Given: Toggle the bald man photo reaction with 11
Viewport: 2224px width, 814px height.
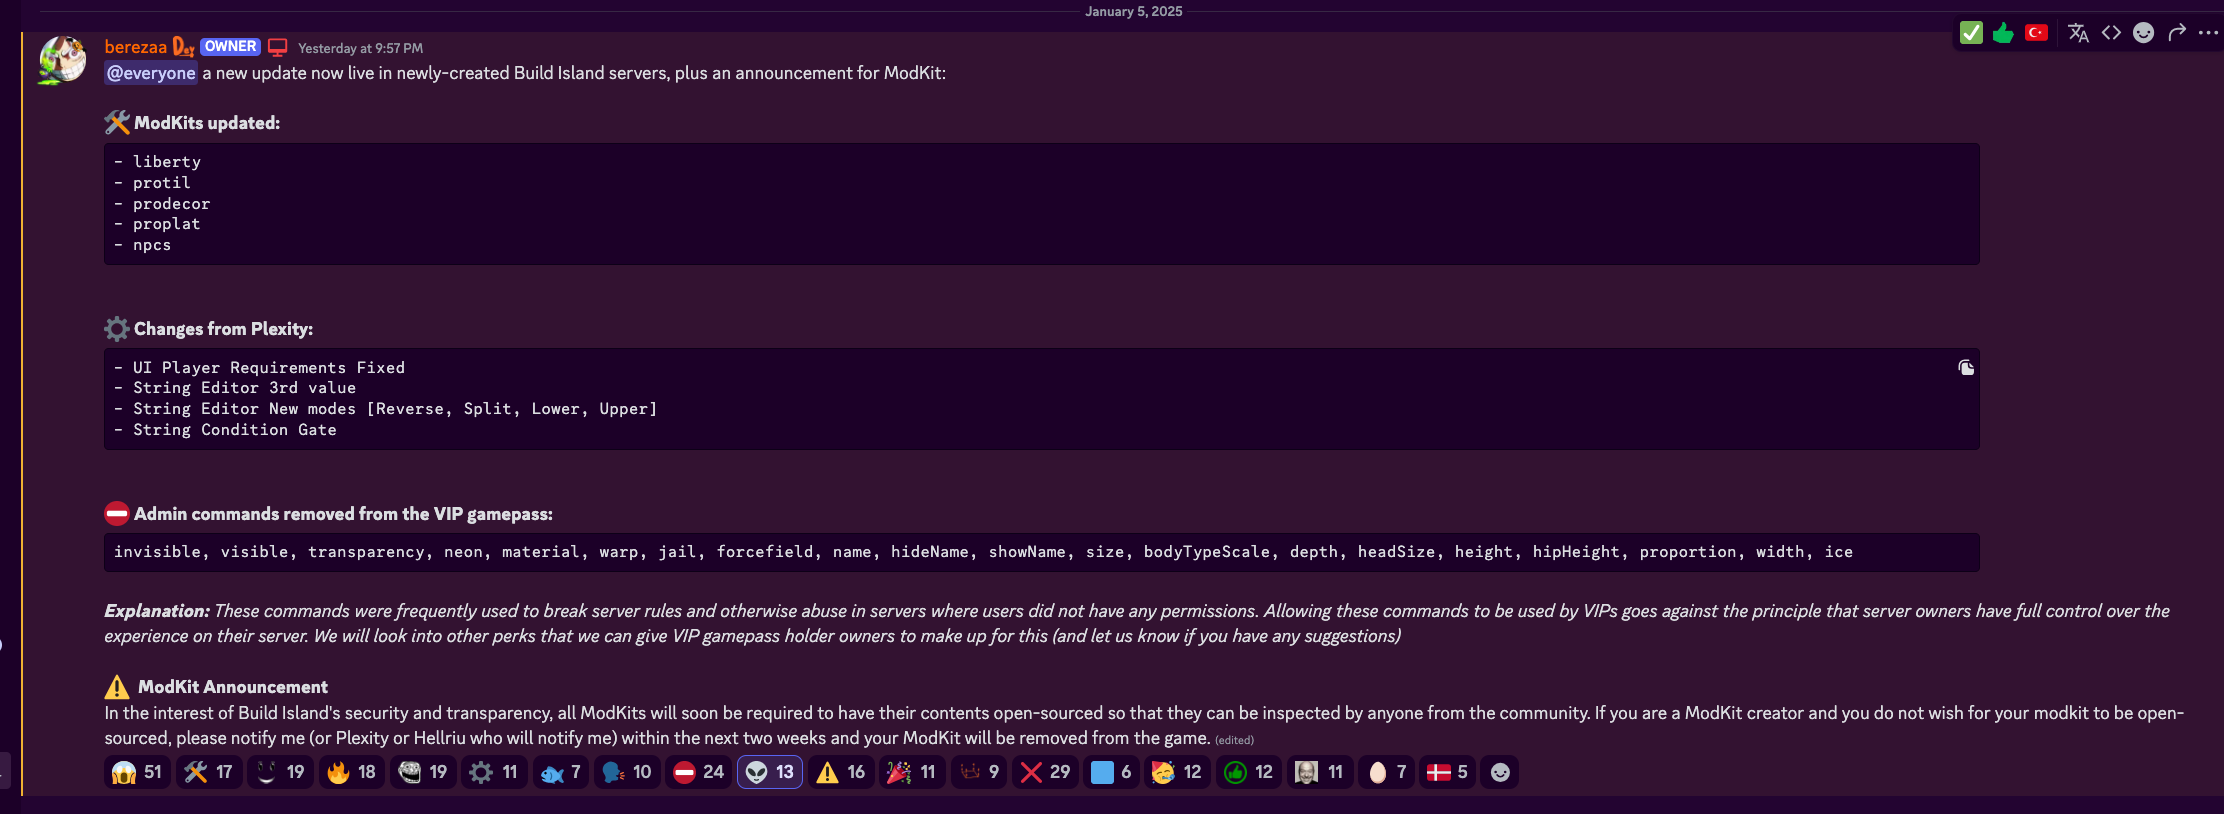Looking at the screenshot, I should tap(1320, 772).
